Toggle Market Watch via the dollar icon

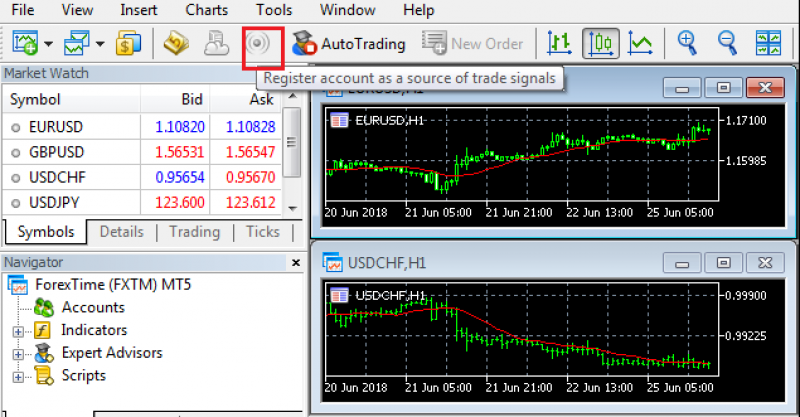128,43
